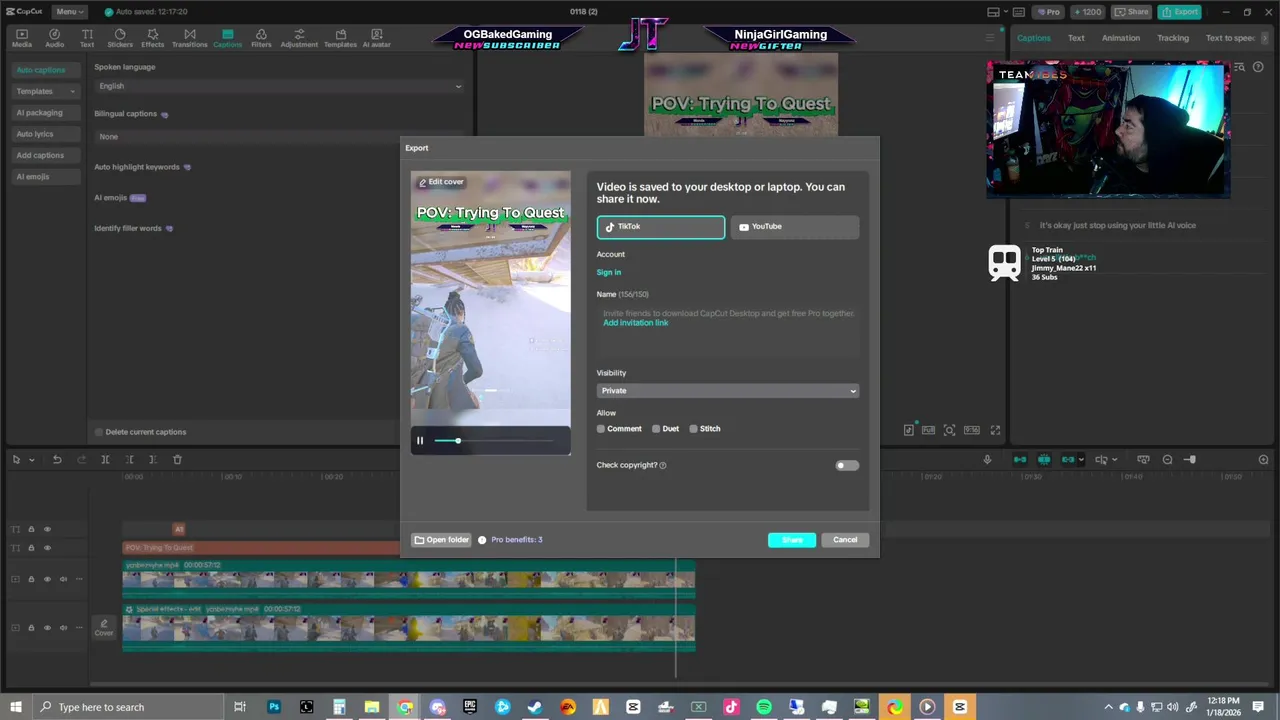The width and height of the screenshot is (1280, 720).
Task: Expand the layout switcher dropdown arrow
Action: pyautogui.click(x=1007, y=12)
